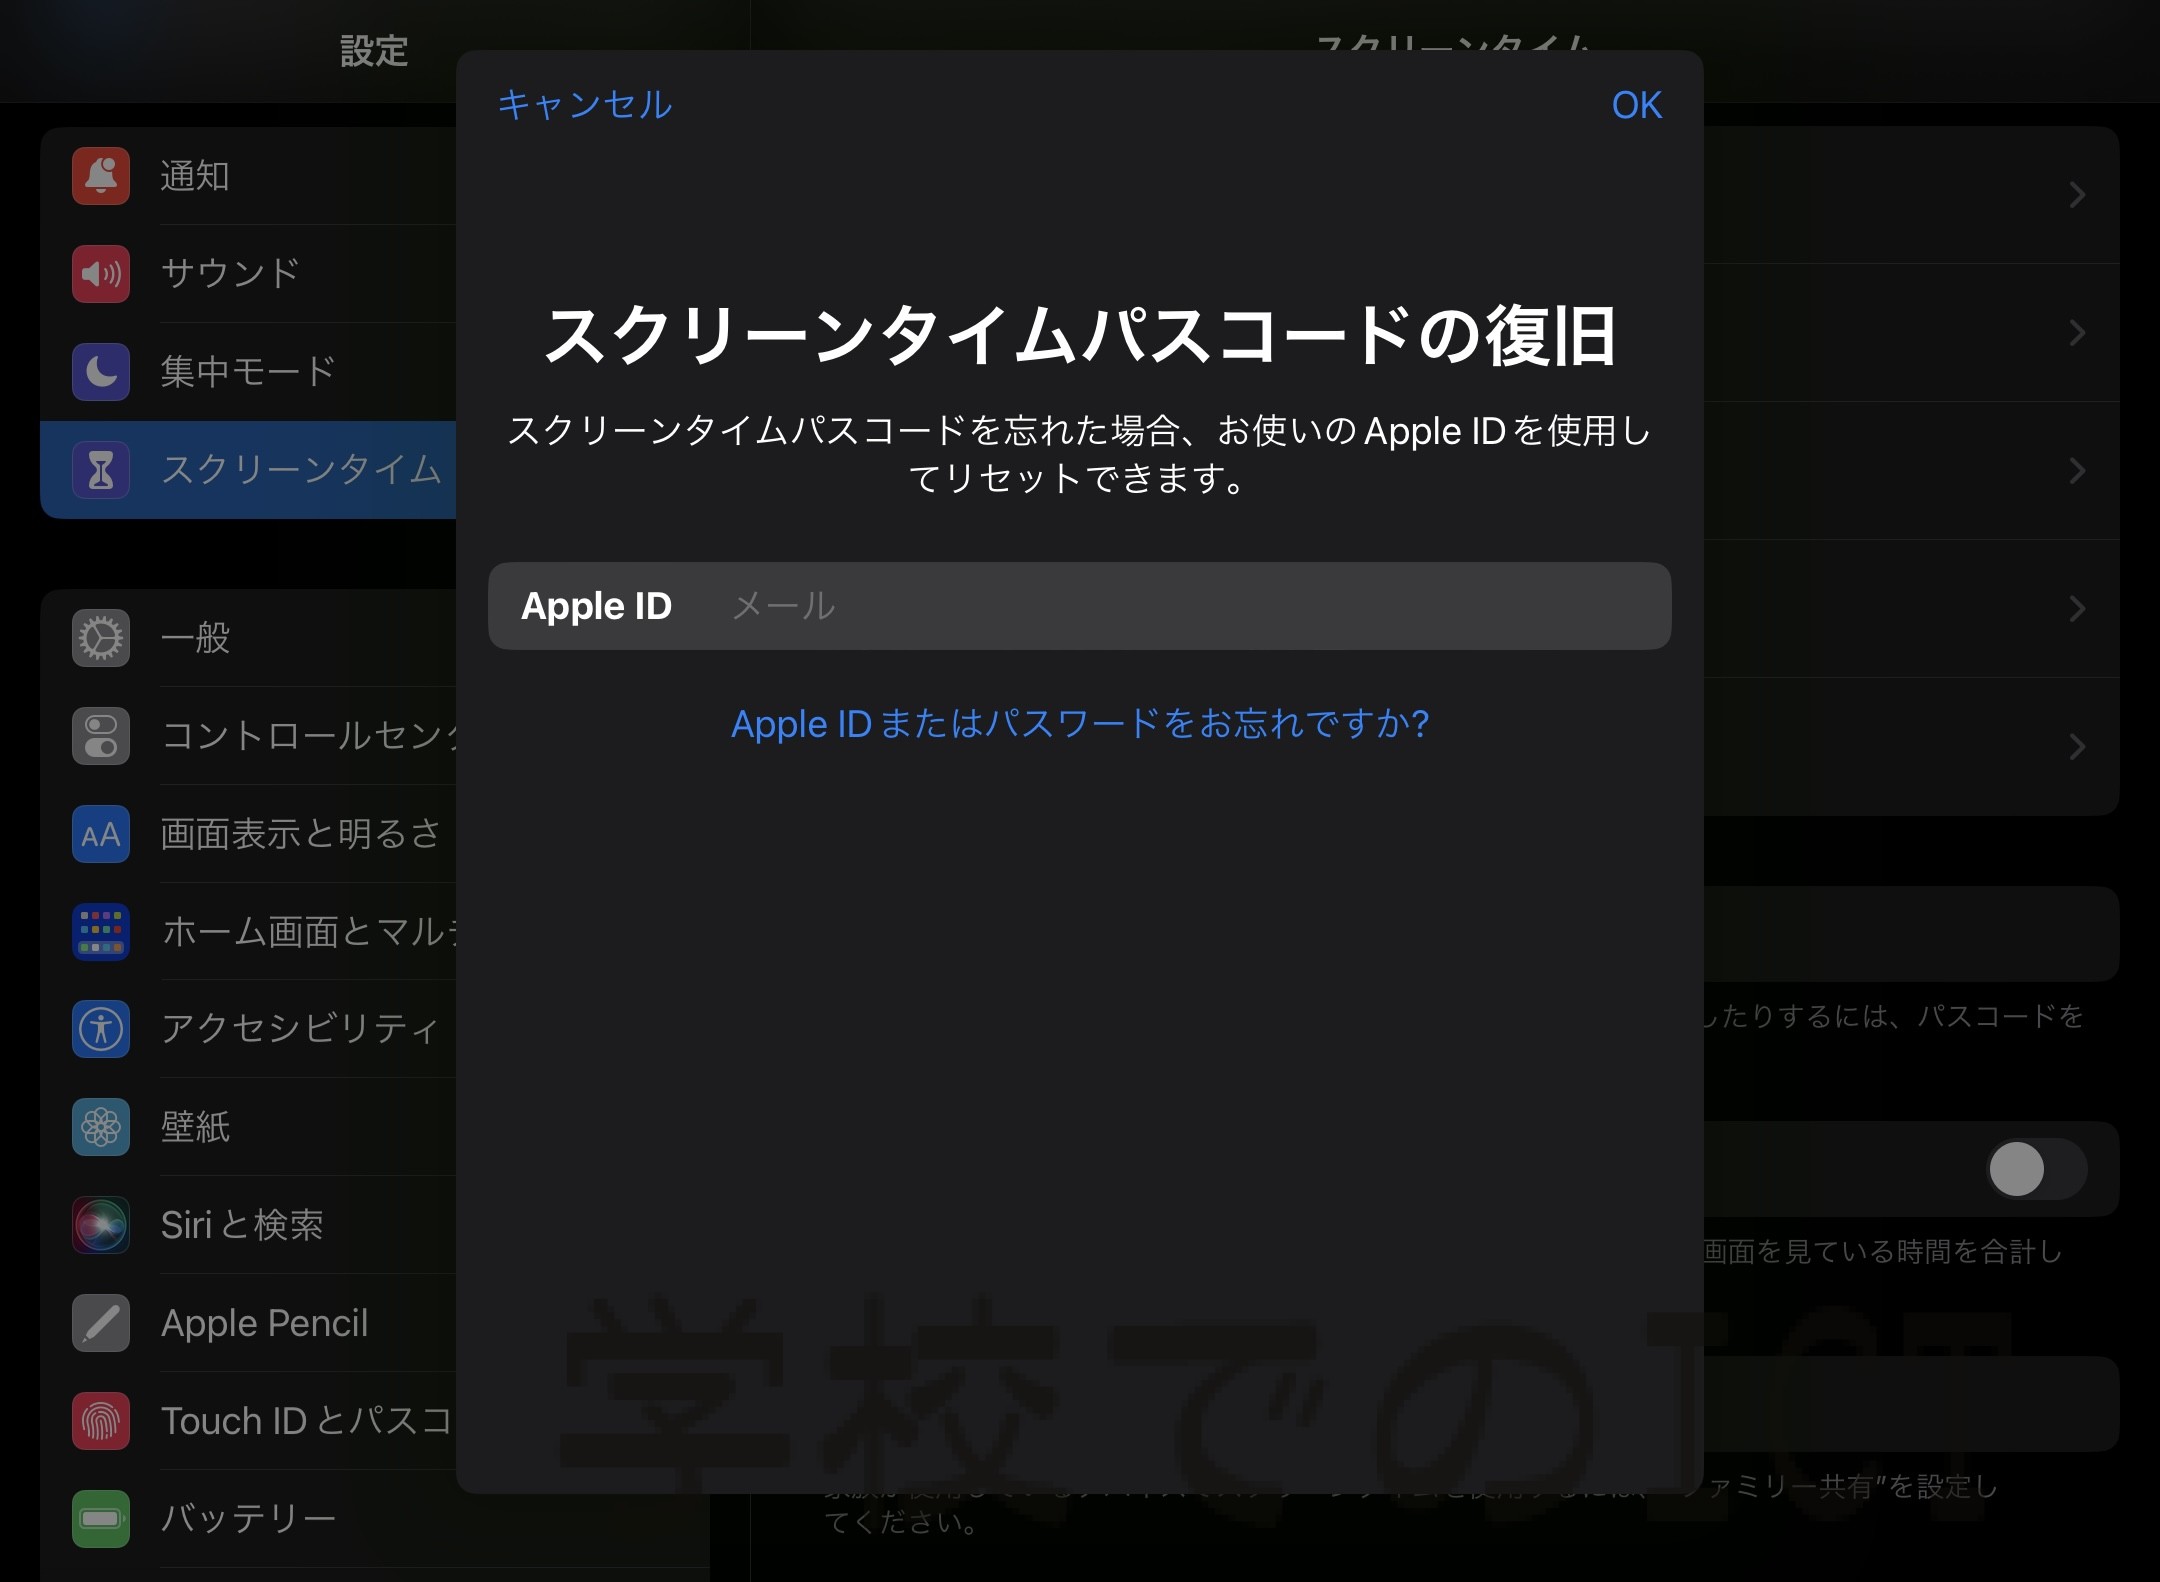Open 集中モード settings row
Image resolution: width=2160 pixels, height=1582 pixels.
coord(248,372)
